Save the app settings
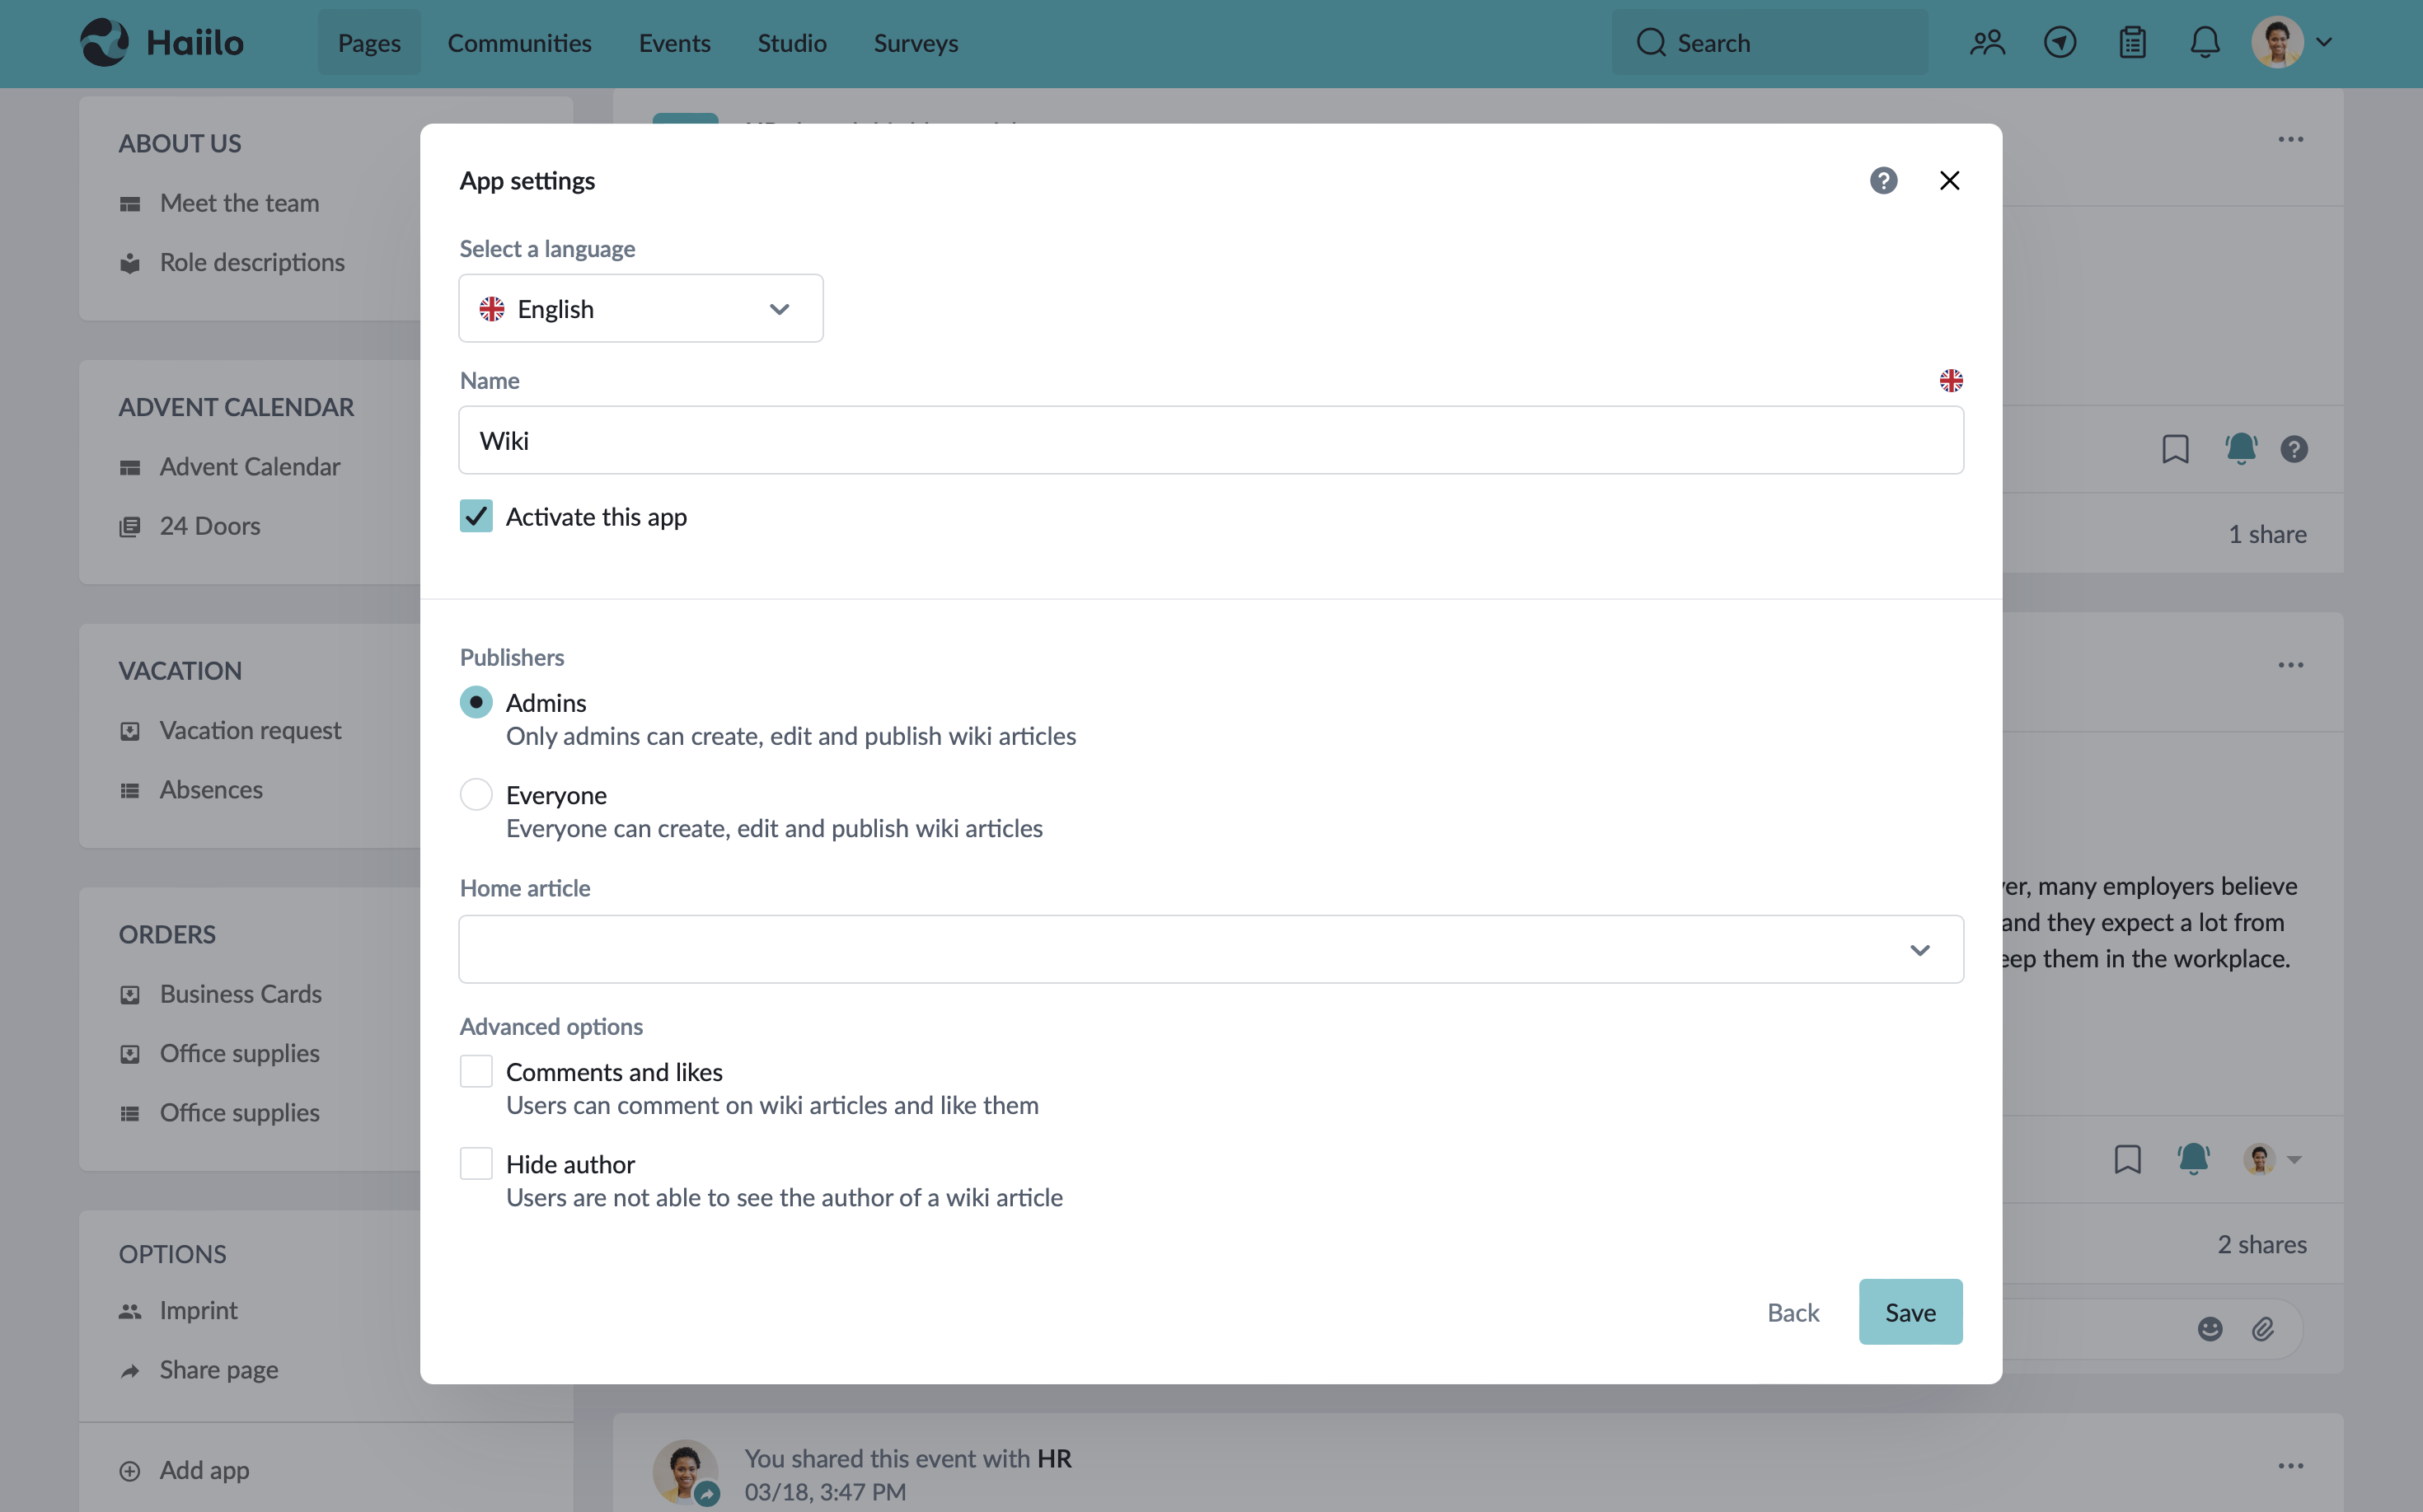This screenshot has width=2423, height=1512. point(1910,1312)
